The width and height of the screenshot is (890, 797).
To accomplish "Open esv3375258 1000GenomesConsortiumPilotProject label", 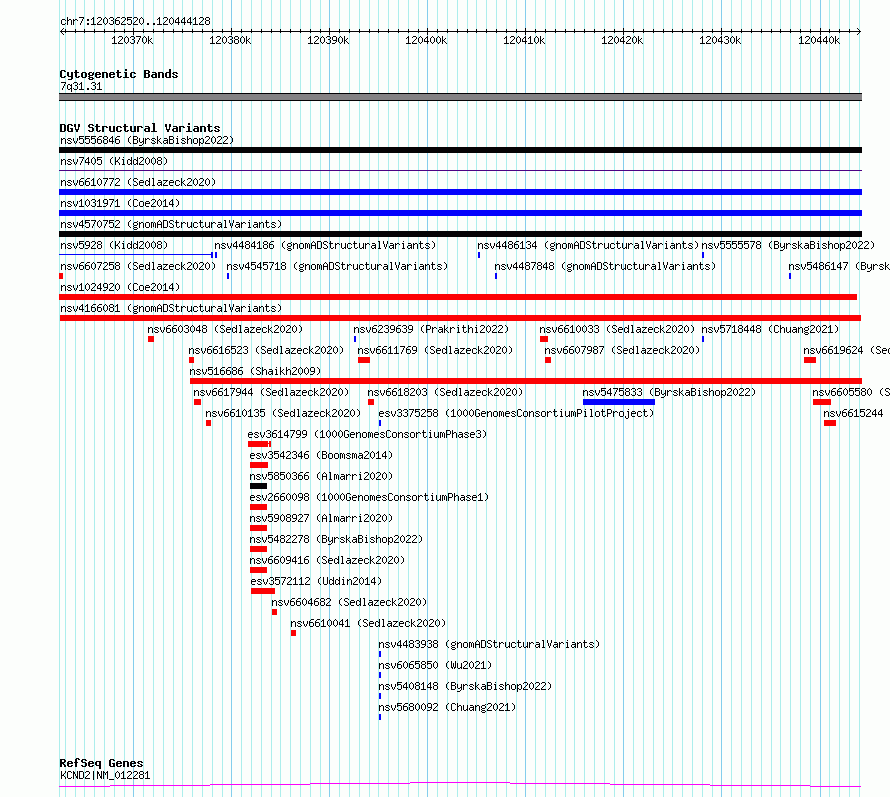I will click(x=517, y=413).
